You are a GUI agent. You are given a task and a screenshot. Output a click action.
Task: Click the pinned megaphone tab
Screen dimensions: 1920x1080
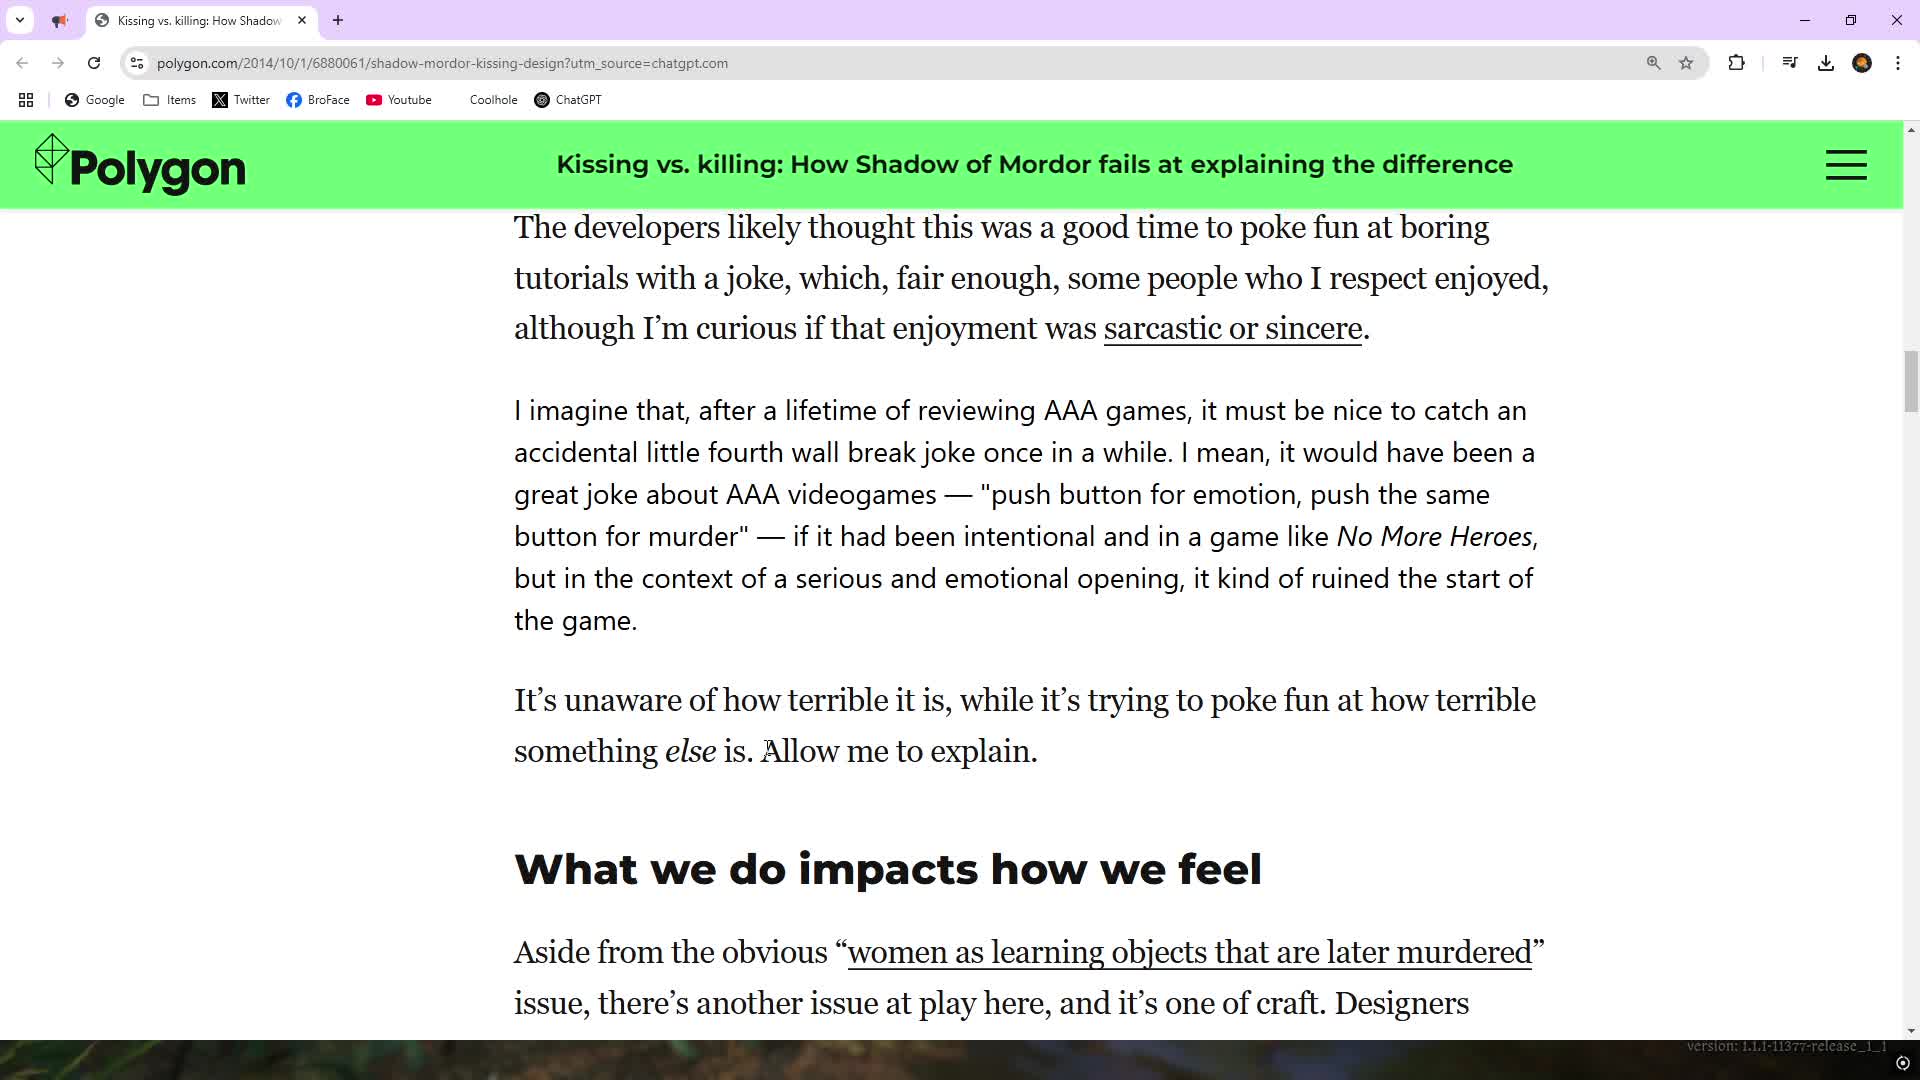click(x=60, y=20)
